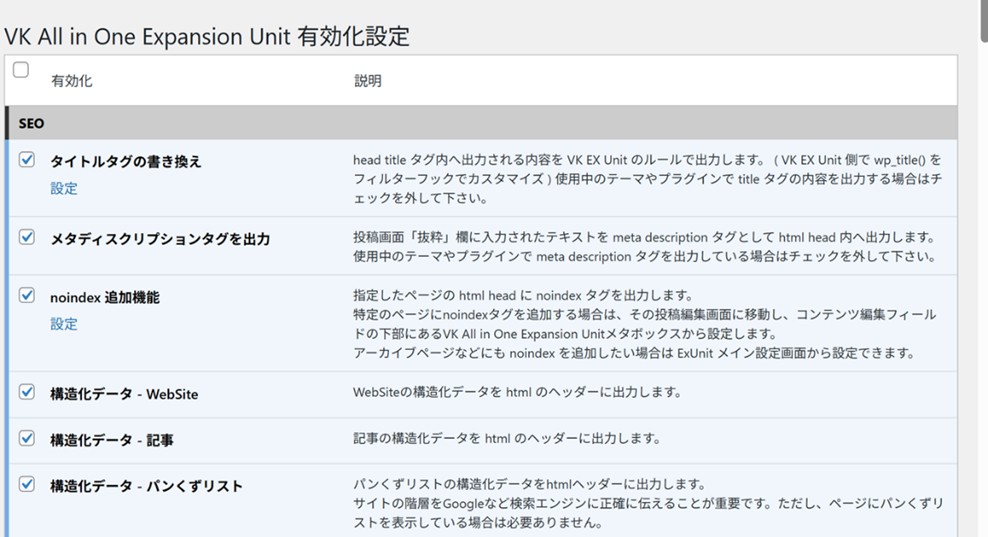
Task: Click description starting with head title タグ内へ出力
Action: [x=648, y=179]
